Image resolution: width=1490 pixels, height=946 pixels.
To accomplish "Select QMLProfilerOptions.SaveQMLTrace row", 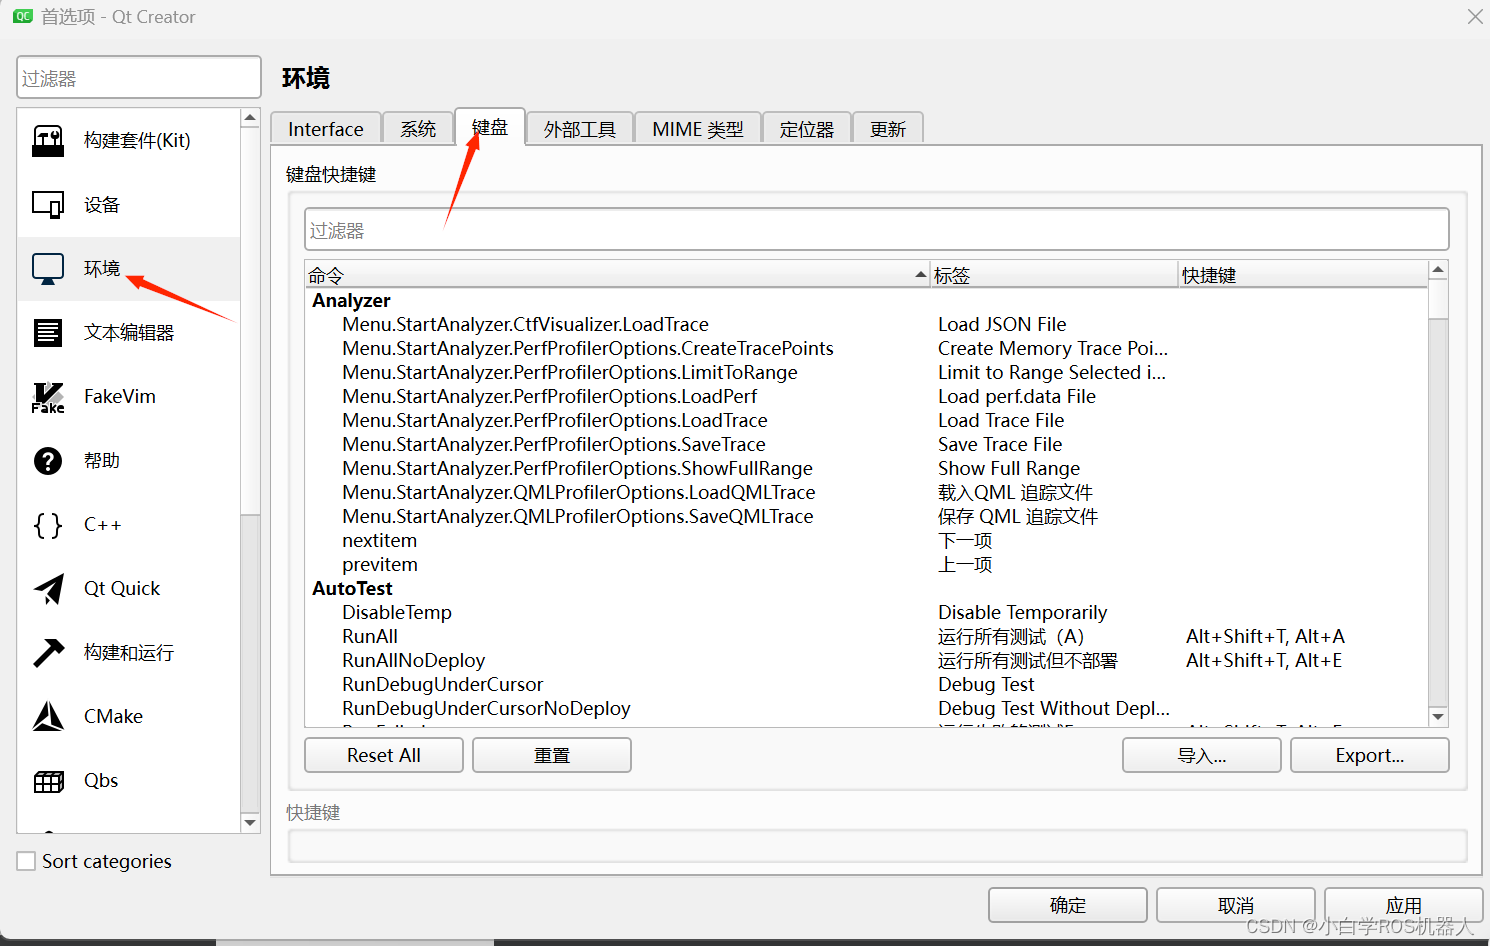I will [x=866, y=516].
